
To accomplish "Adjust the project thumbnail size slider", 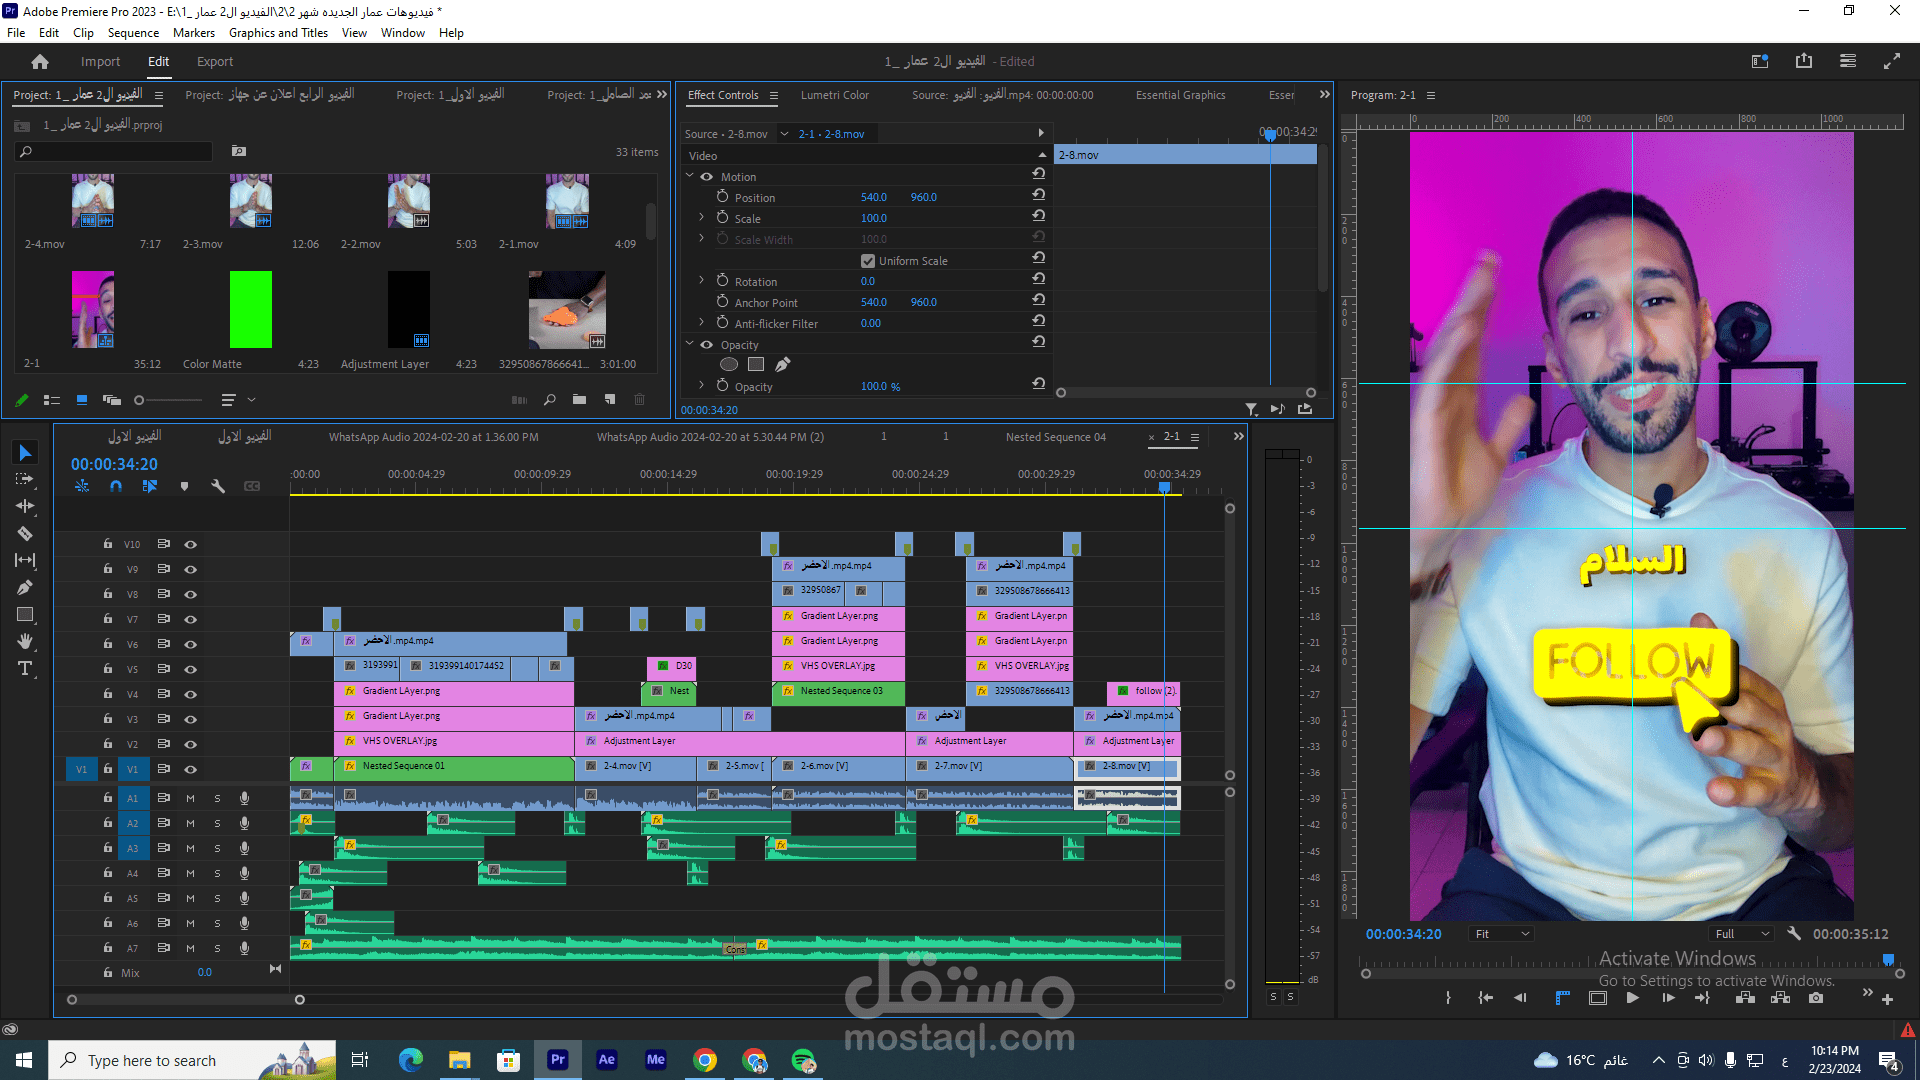I will (x=140, y=400).
